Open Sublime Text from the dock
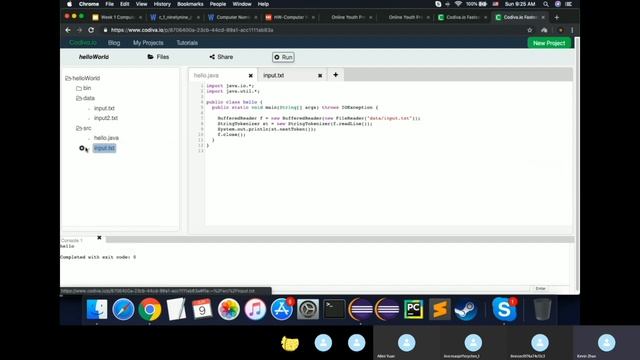The width and height of the screenshot is (640, 360). pyautogui.click(x=440, y=309)
